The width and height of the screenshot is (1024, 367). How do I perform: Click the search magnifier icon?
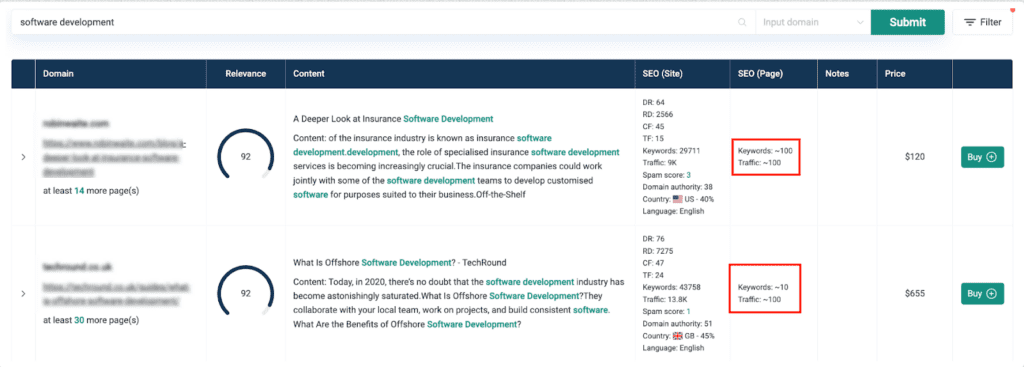(x=742, y=22)
